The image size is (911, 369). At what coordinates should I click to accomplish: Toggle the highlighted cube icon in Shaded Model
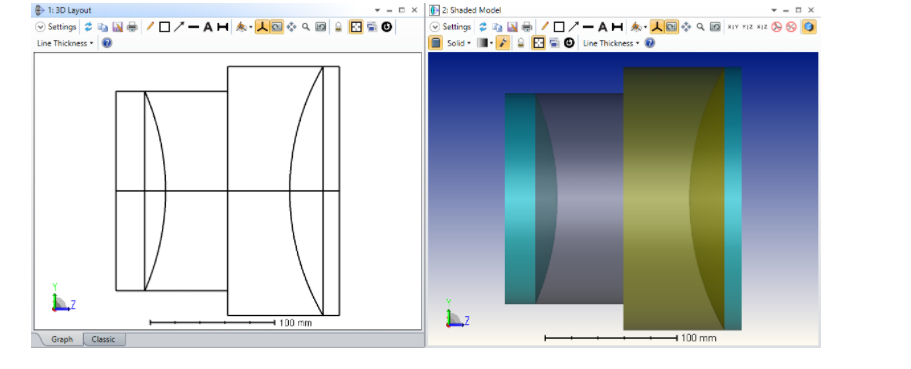(809, 27)
